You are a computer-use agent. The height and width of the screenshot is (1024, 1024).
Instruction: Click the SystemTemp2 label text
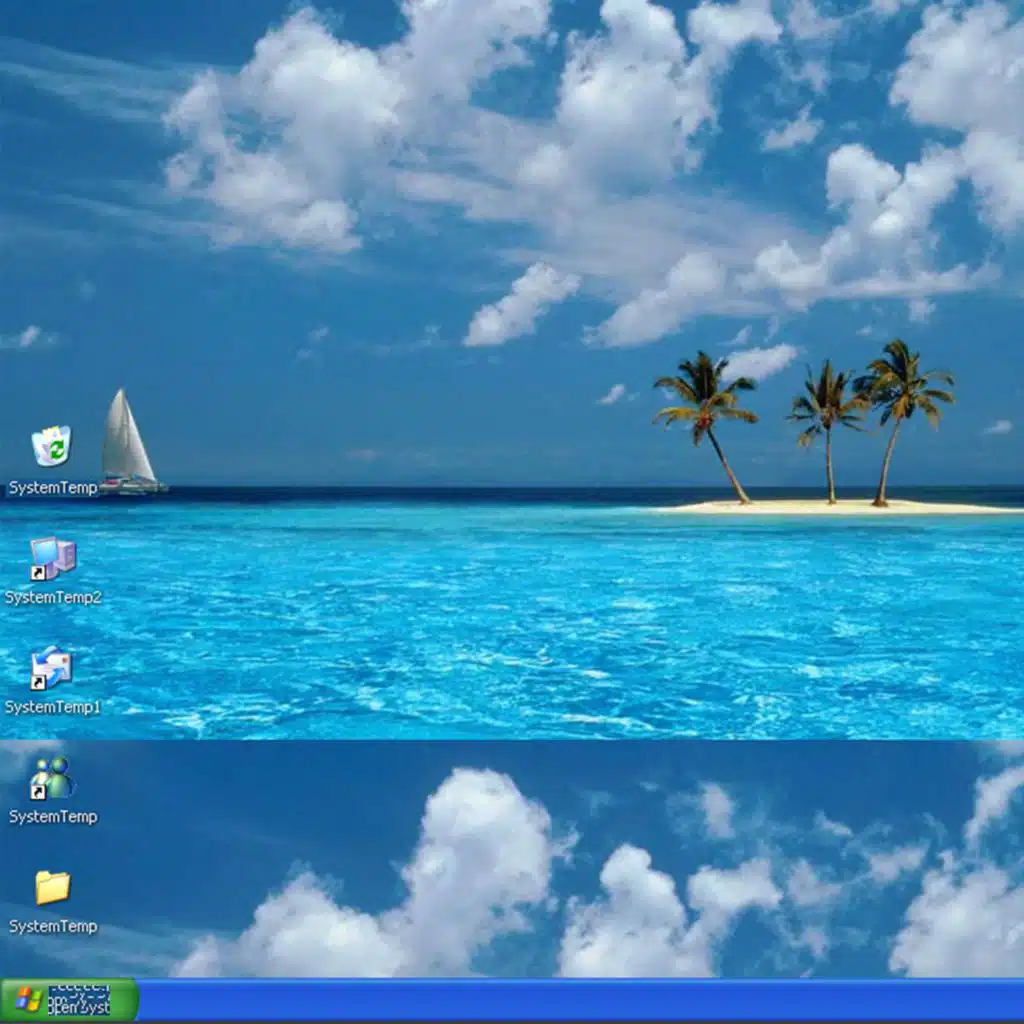click(53, 597)
